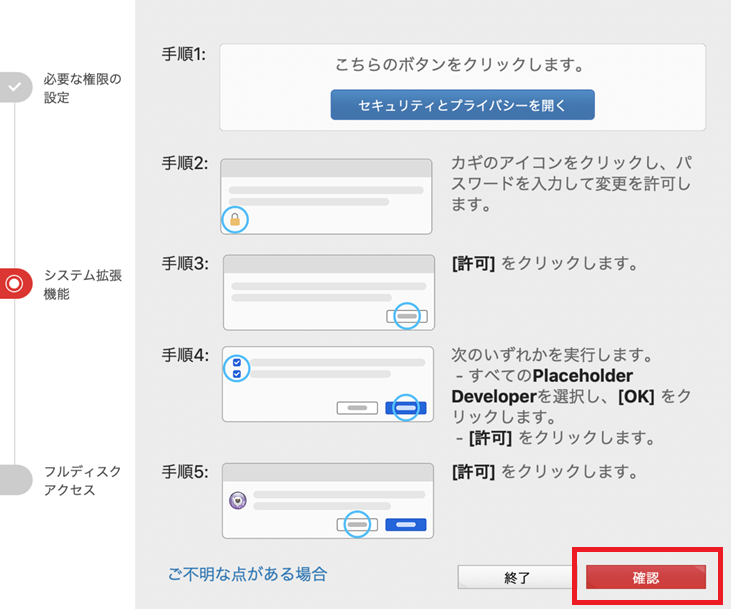Click the 手順3 illustration thumbnail
731x609 pixels.
(329, 292)
